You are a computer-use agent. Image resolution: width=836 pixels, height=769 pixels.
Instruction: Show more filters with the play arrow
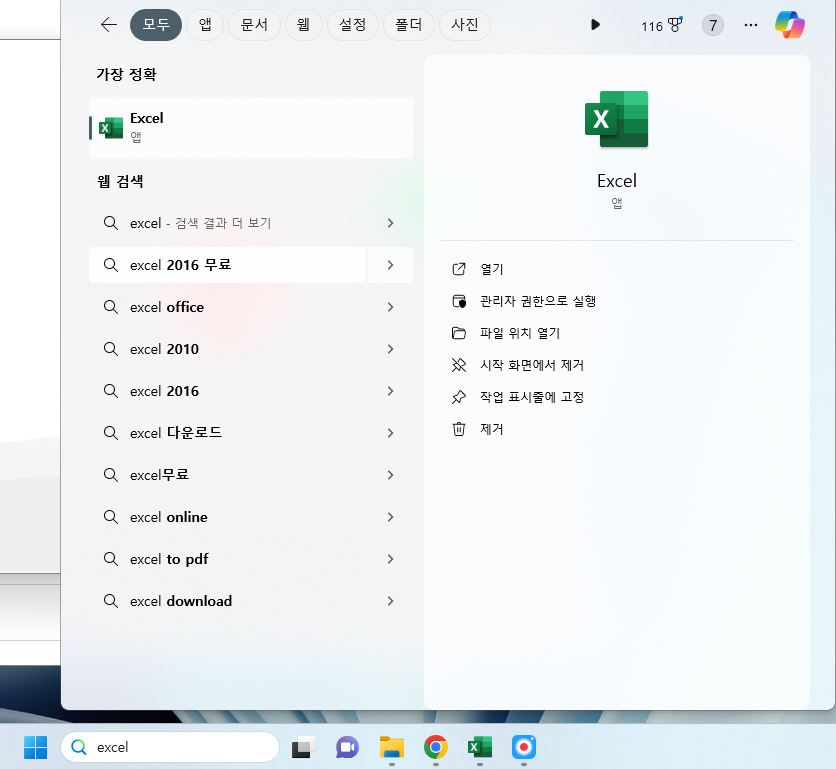point(596,25)
